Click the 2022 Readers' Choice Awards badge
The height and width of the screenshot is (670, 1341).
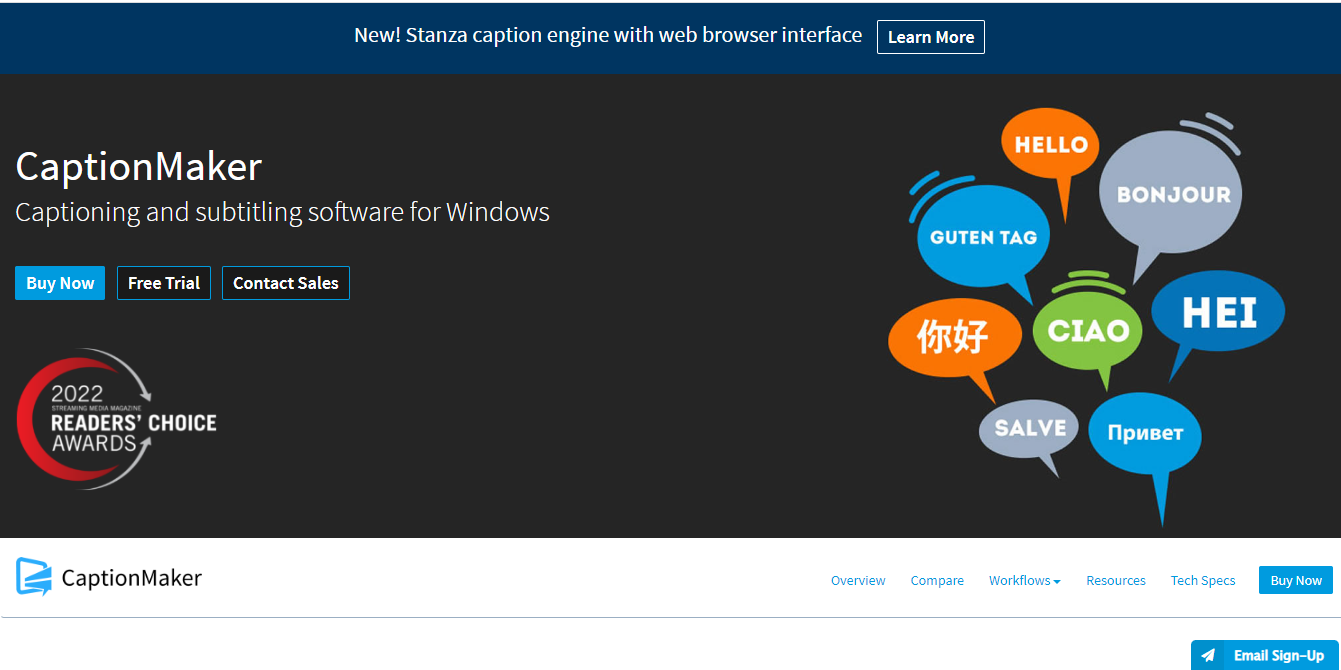(x=116, y=419)
